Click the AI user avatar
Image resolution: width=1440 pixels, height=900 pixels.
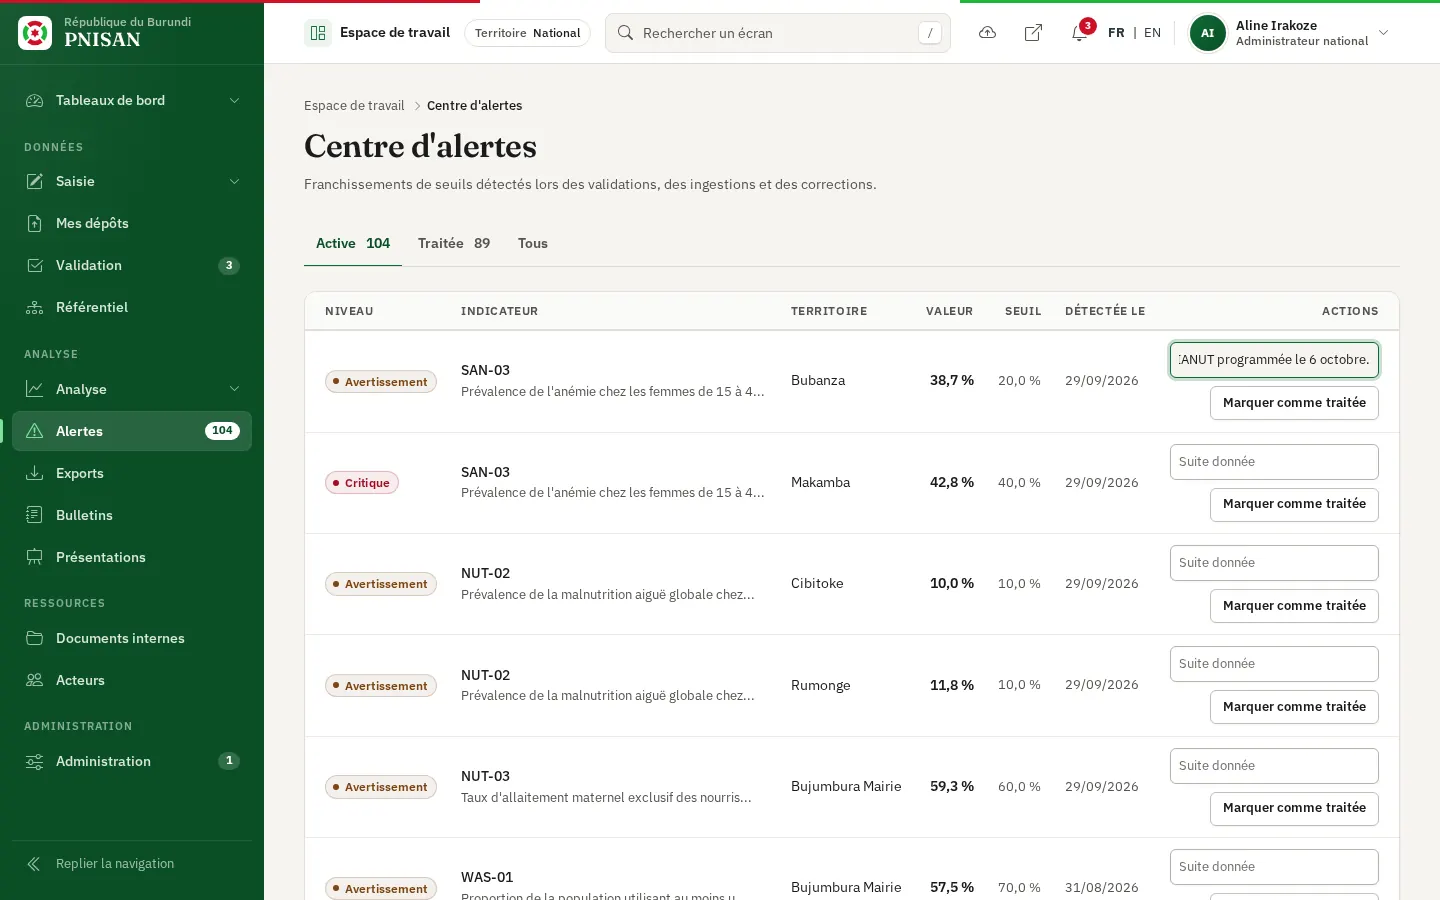1208,33
